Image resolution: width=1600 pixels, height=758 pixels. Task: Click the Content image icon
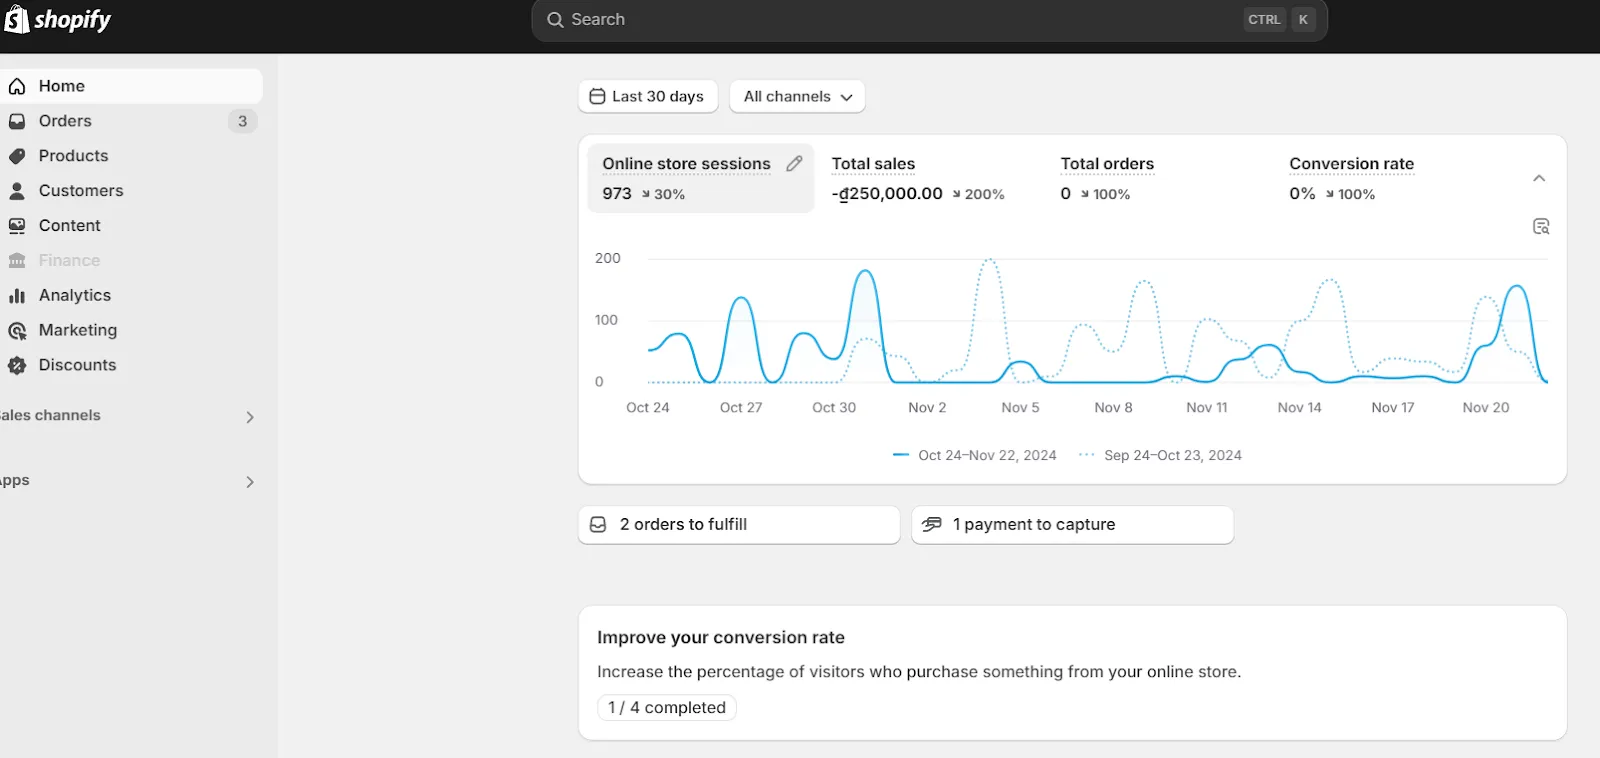pyautogui.click(x=17, y=226)
